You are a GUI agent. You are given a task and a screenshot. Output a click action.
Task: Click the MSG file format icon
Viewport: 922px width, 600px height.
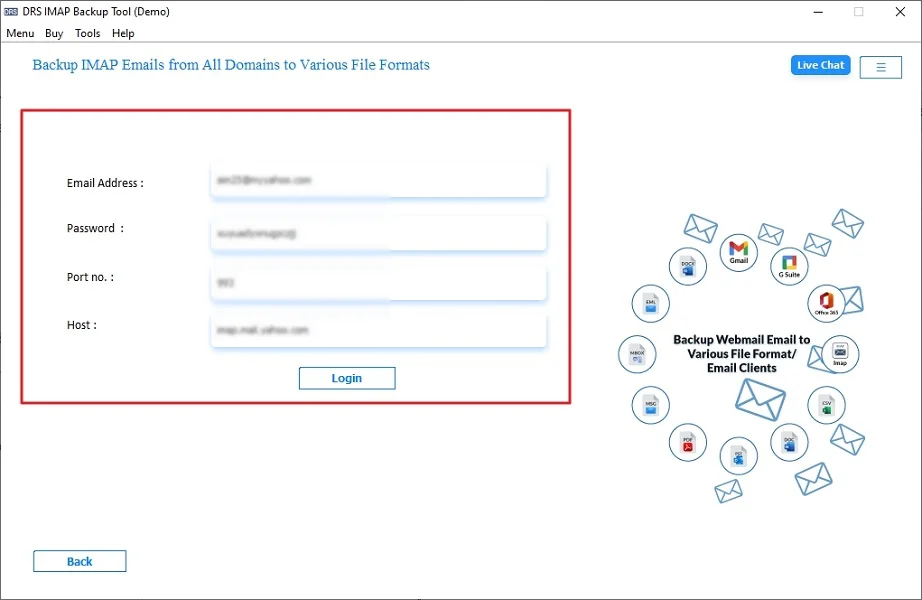(x=650, y=405)
